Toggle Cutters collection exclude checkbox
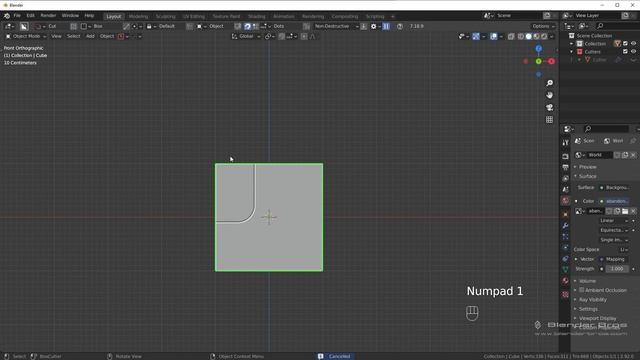The height and width of the screenshot is (360, 640). pos(625,52)
